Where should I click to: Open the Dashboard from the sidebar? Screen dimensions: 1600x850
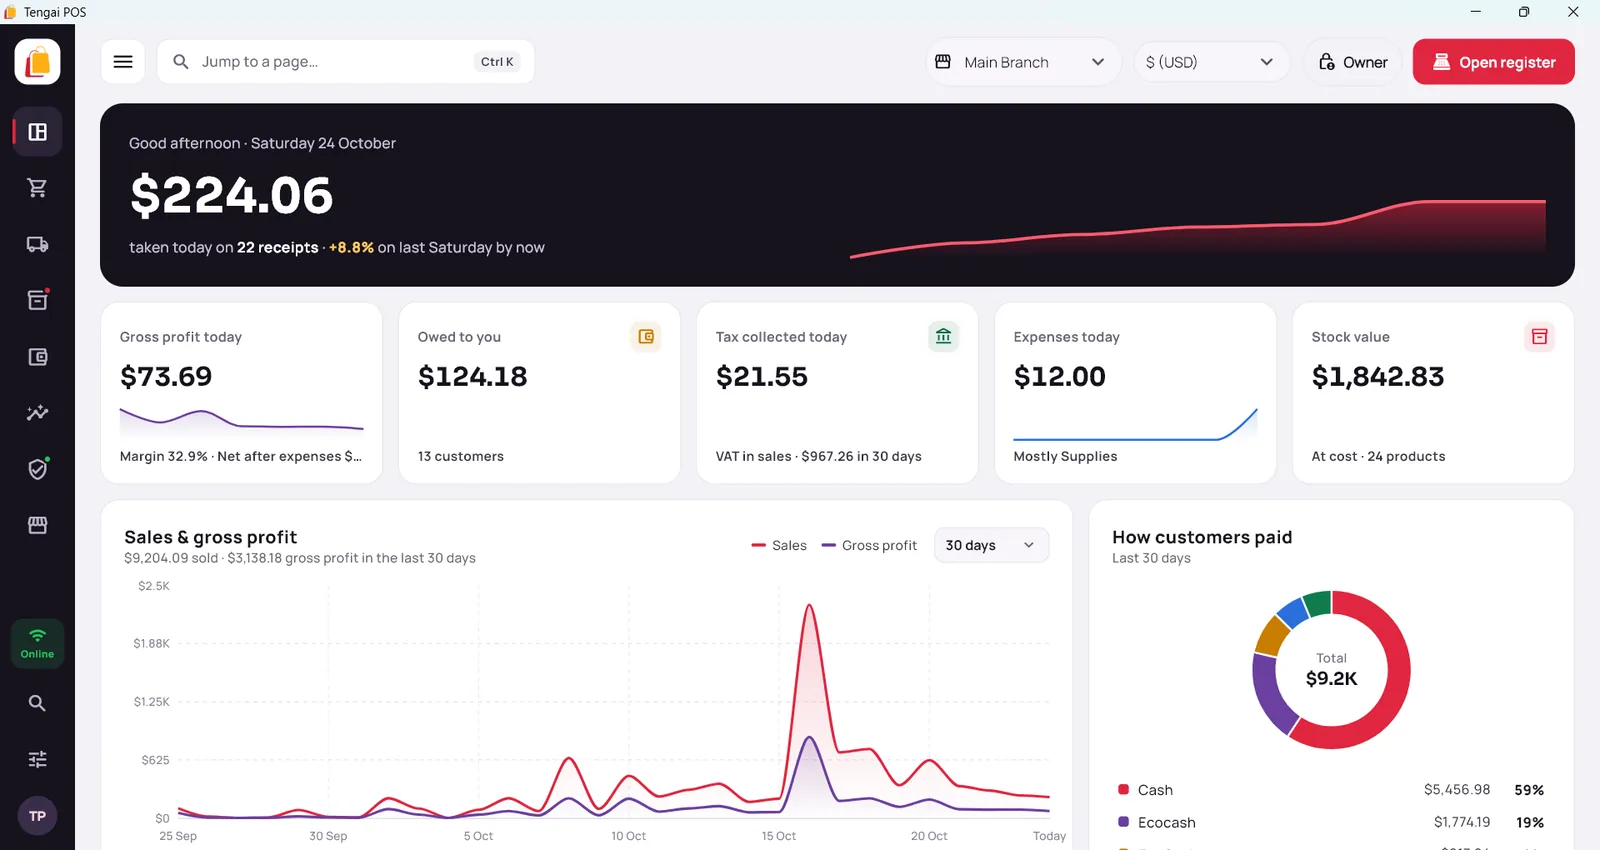[37, 132]
